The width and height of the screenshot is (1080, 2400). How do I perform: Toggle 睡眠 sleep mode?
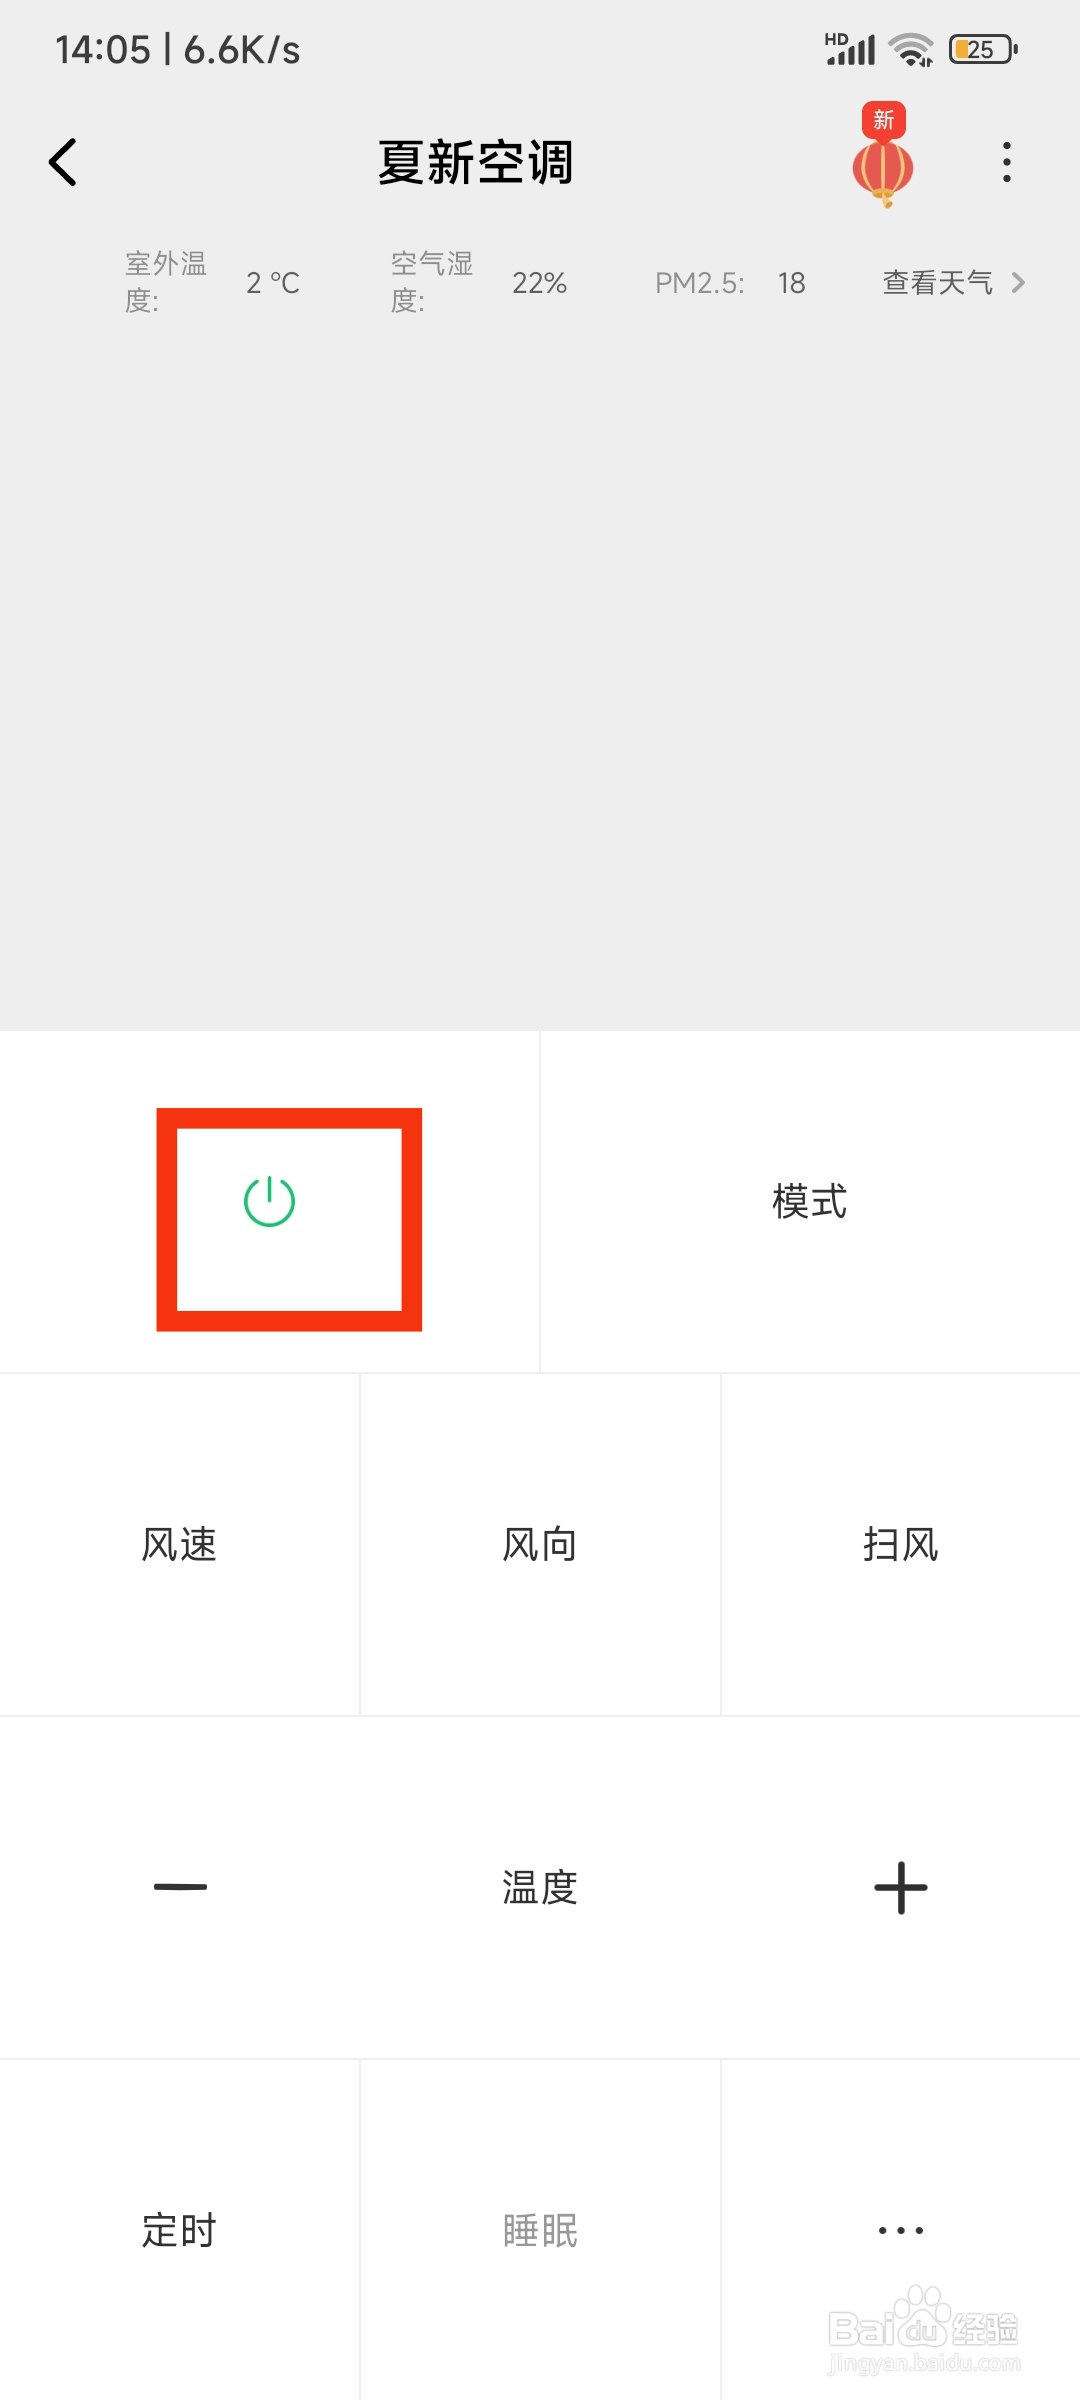540,2229
